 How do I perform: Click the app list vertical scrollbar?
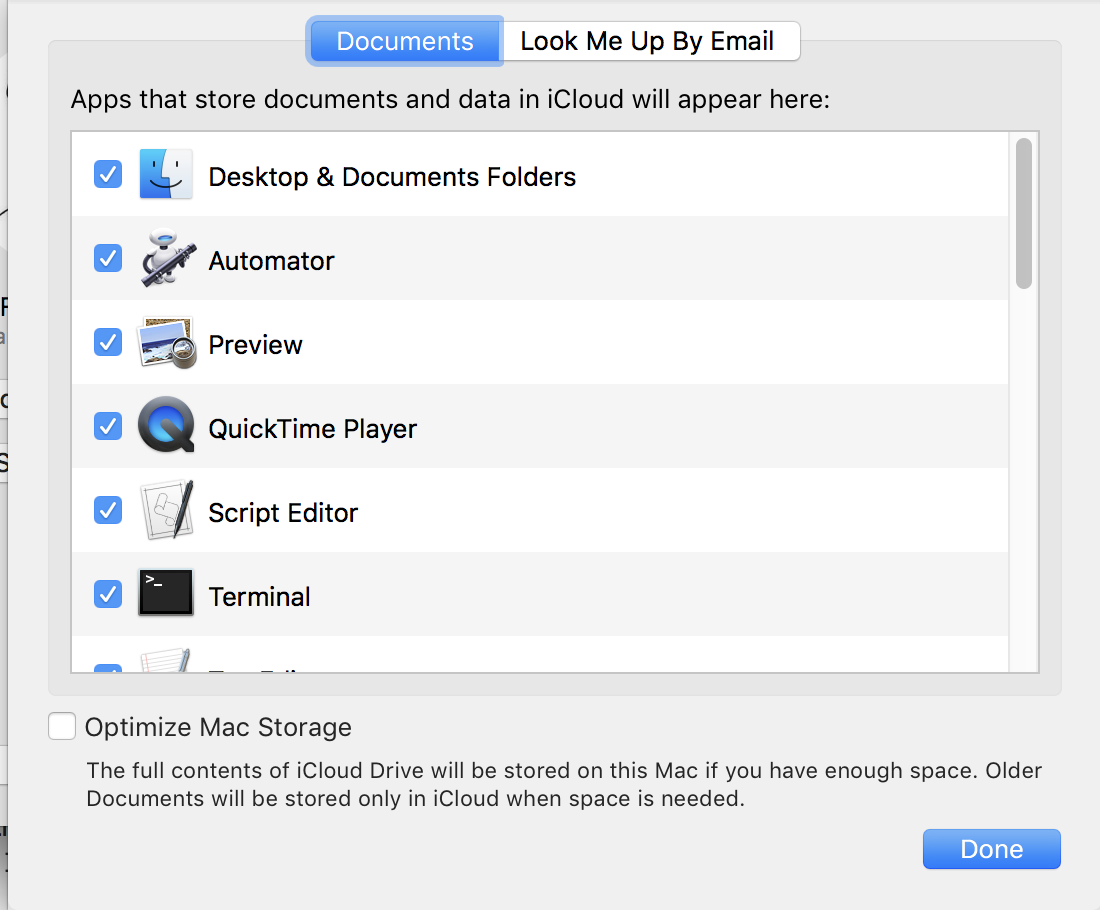point(1023,213)
